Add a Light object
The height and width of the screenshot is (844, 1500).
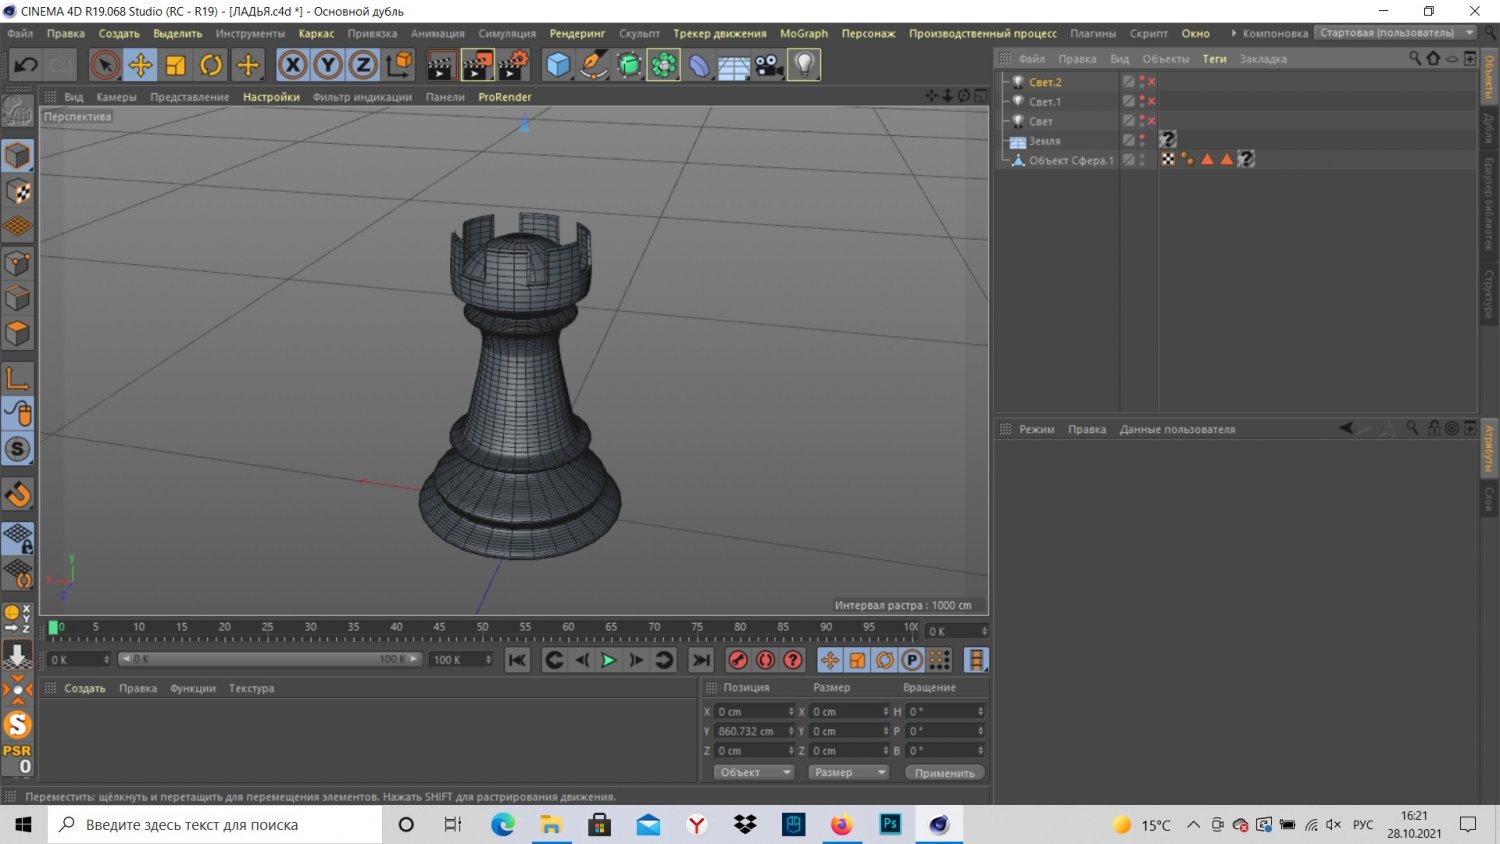[x=804, y=65]
